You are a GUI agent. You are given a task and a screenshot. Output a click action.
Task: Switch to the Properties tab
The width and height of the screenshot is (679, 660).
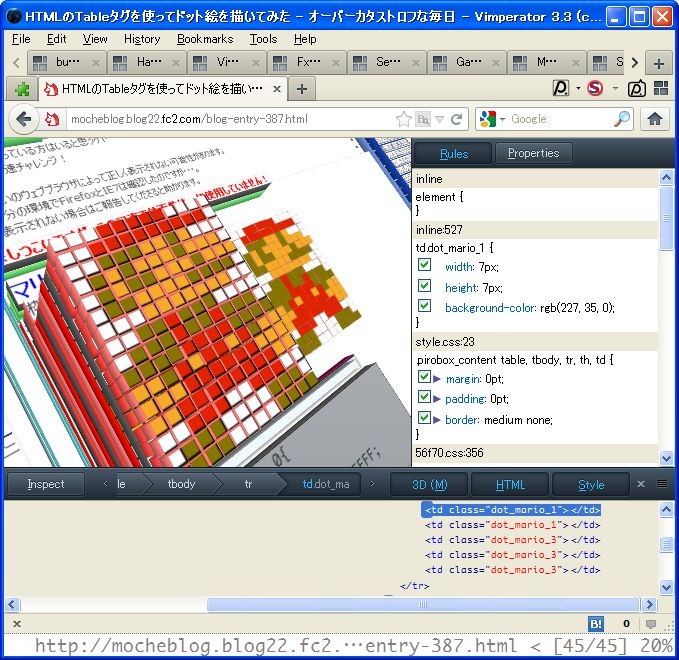(x=533, y=153)
